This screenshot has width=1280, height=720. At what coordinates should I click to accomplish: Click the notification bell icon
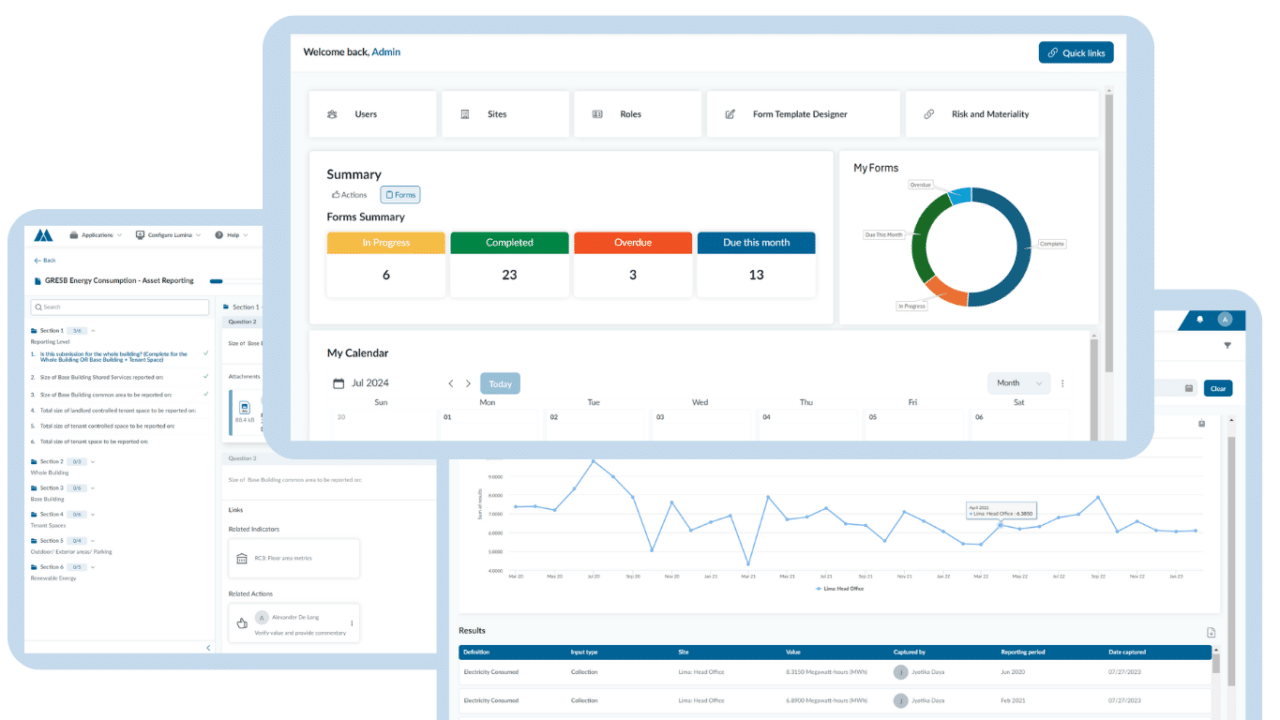(1200, 320)
